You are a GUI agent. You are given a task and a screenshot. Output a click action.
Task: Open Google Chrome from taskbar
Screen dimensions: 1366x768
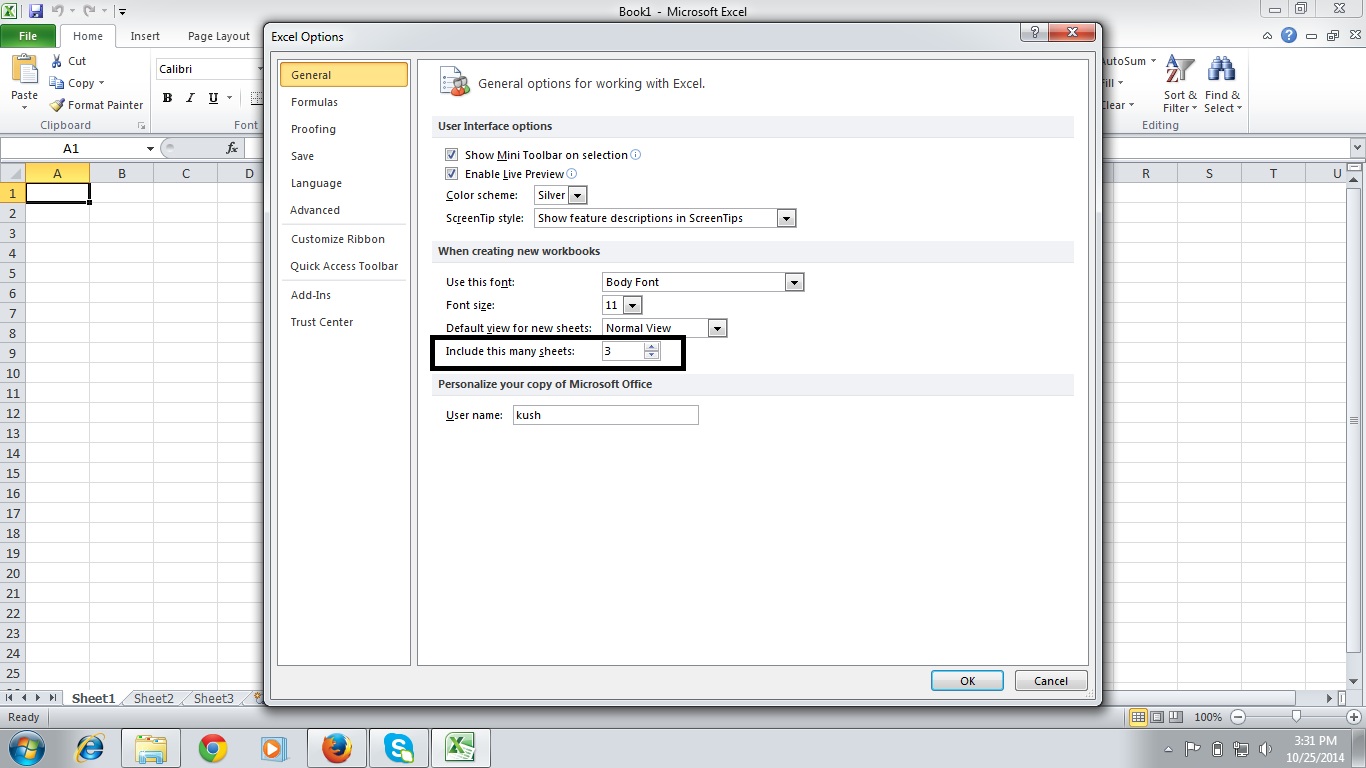coord(212,747)
